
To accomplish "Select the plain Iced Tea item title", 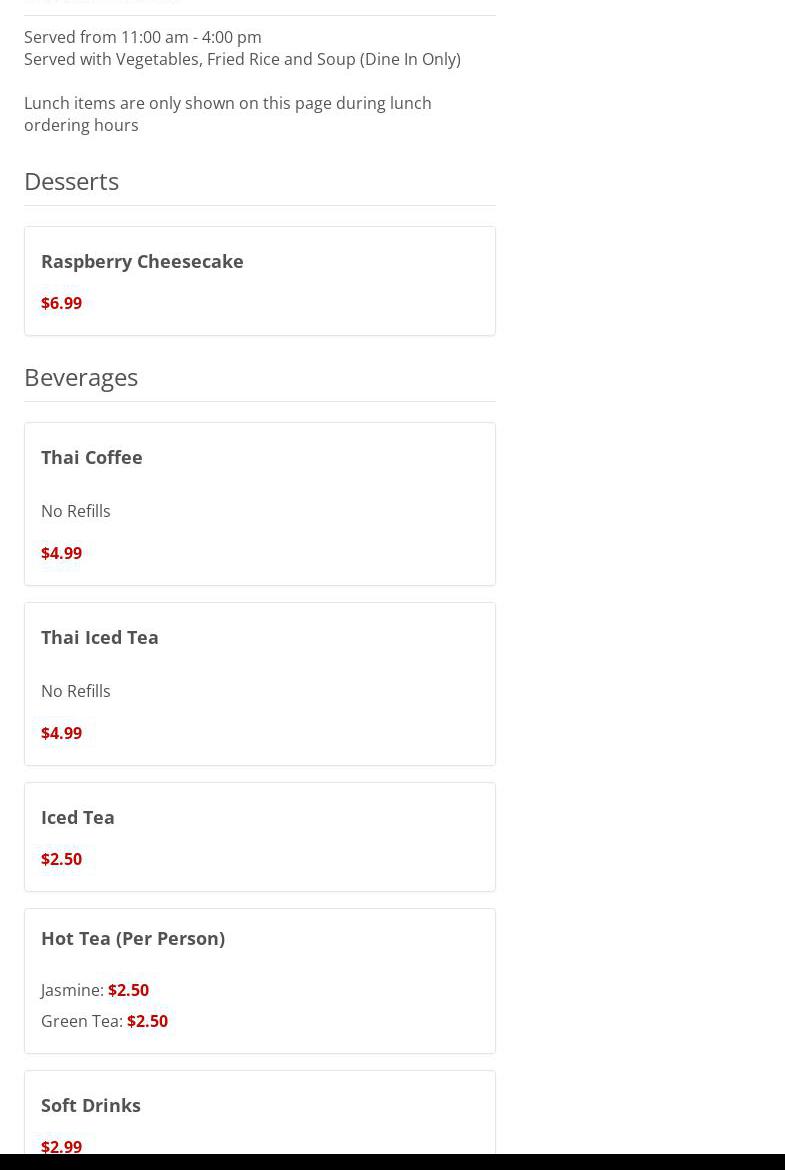I will [78, 817].
